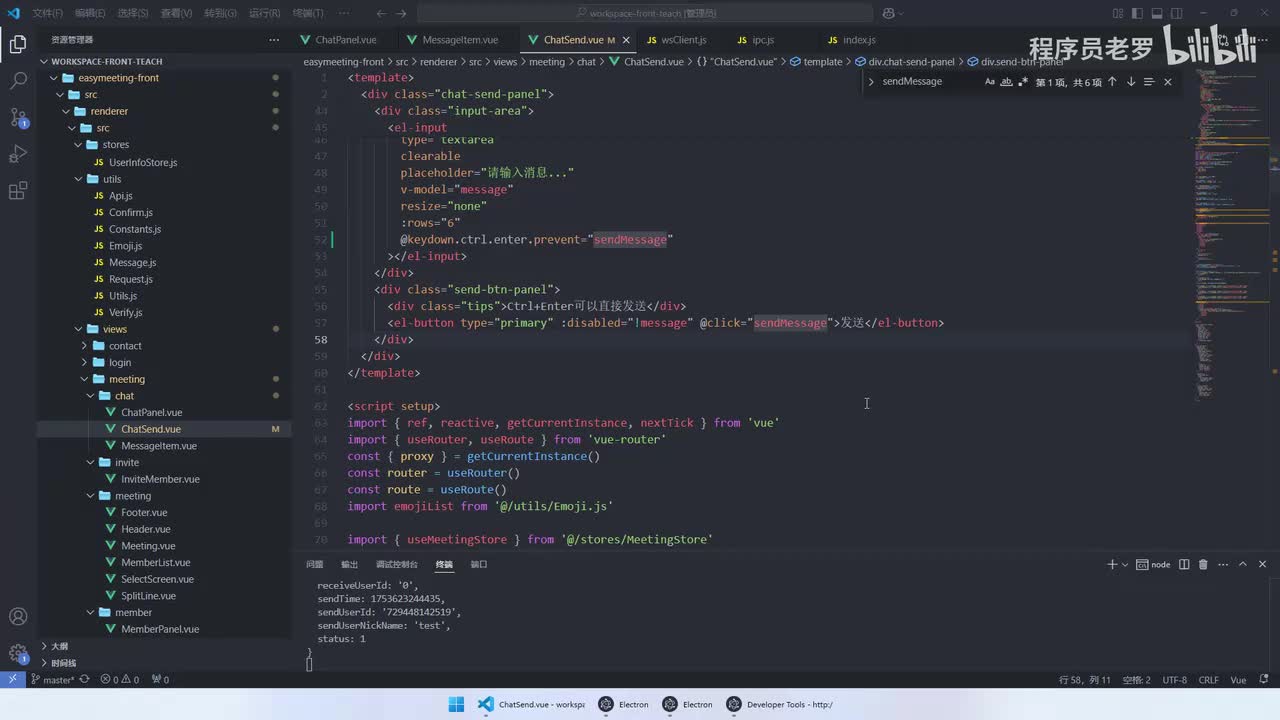This screenshot has width=1280, height=720.
Task: Click the errors and warnings count in the status bar
Action: tap(120, 680)
